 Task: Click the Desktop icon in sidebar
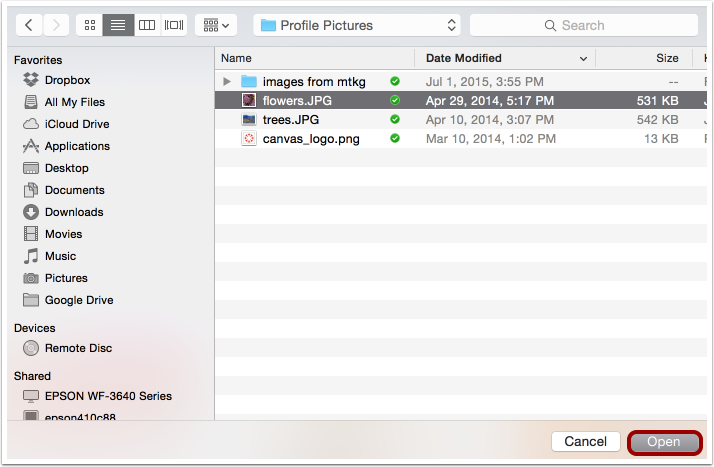pyautogui.click(x=31, y=168)
